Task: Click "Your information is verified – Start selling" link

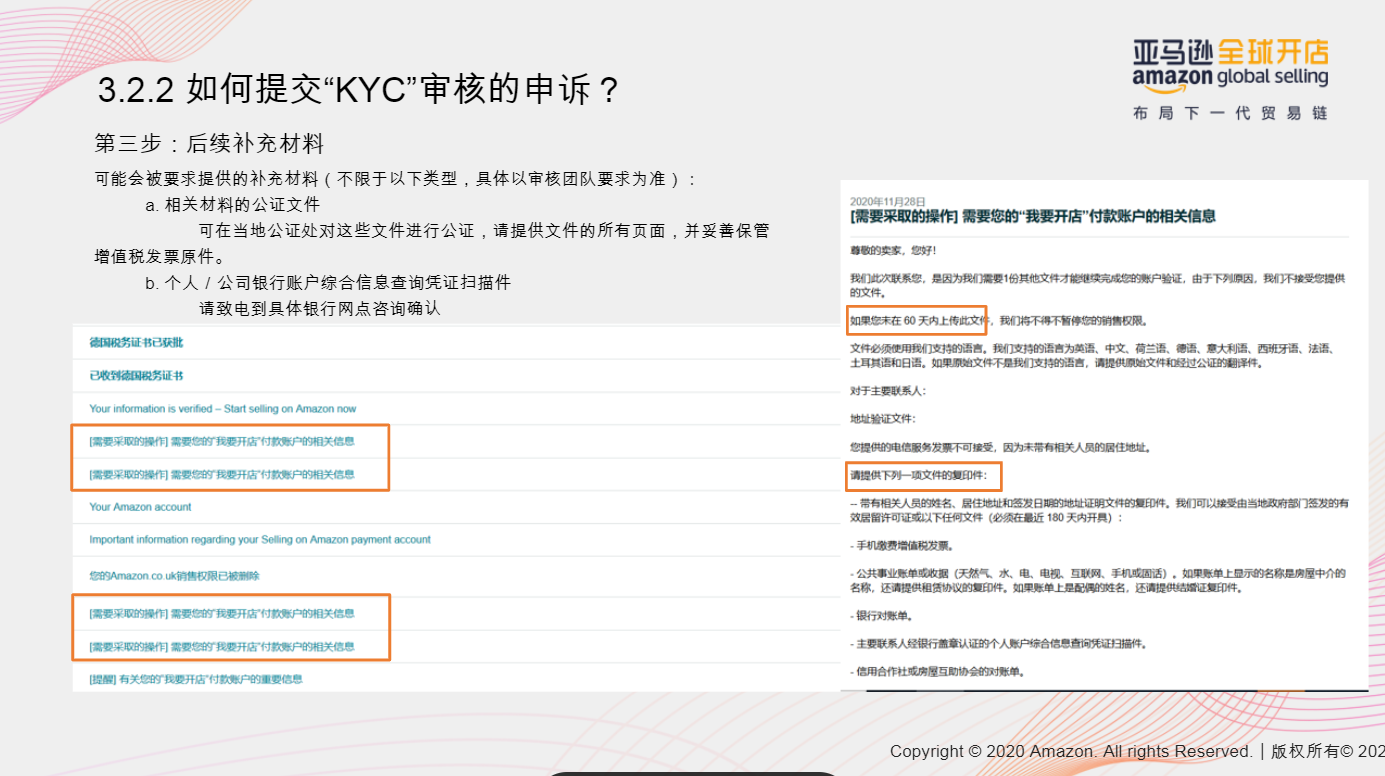Action: click(223, 408)
